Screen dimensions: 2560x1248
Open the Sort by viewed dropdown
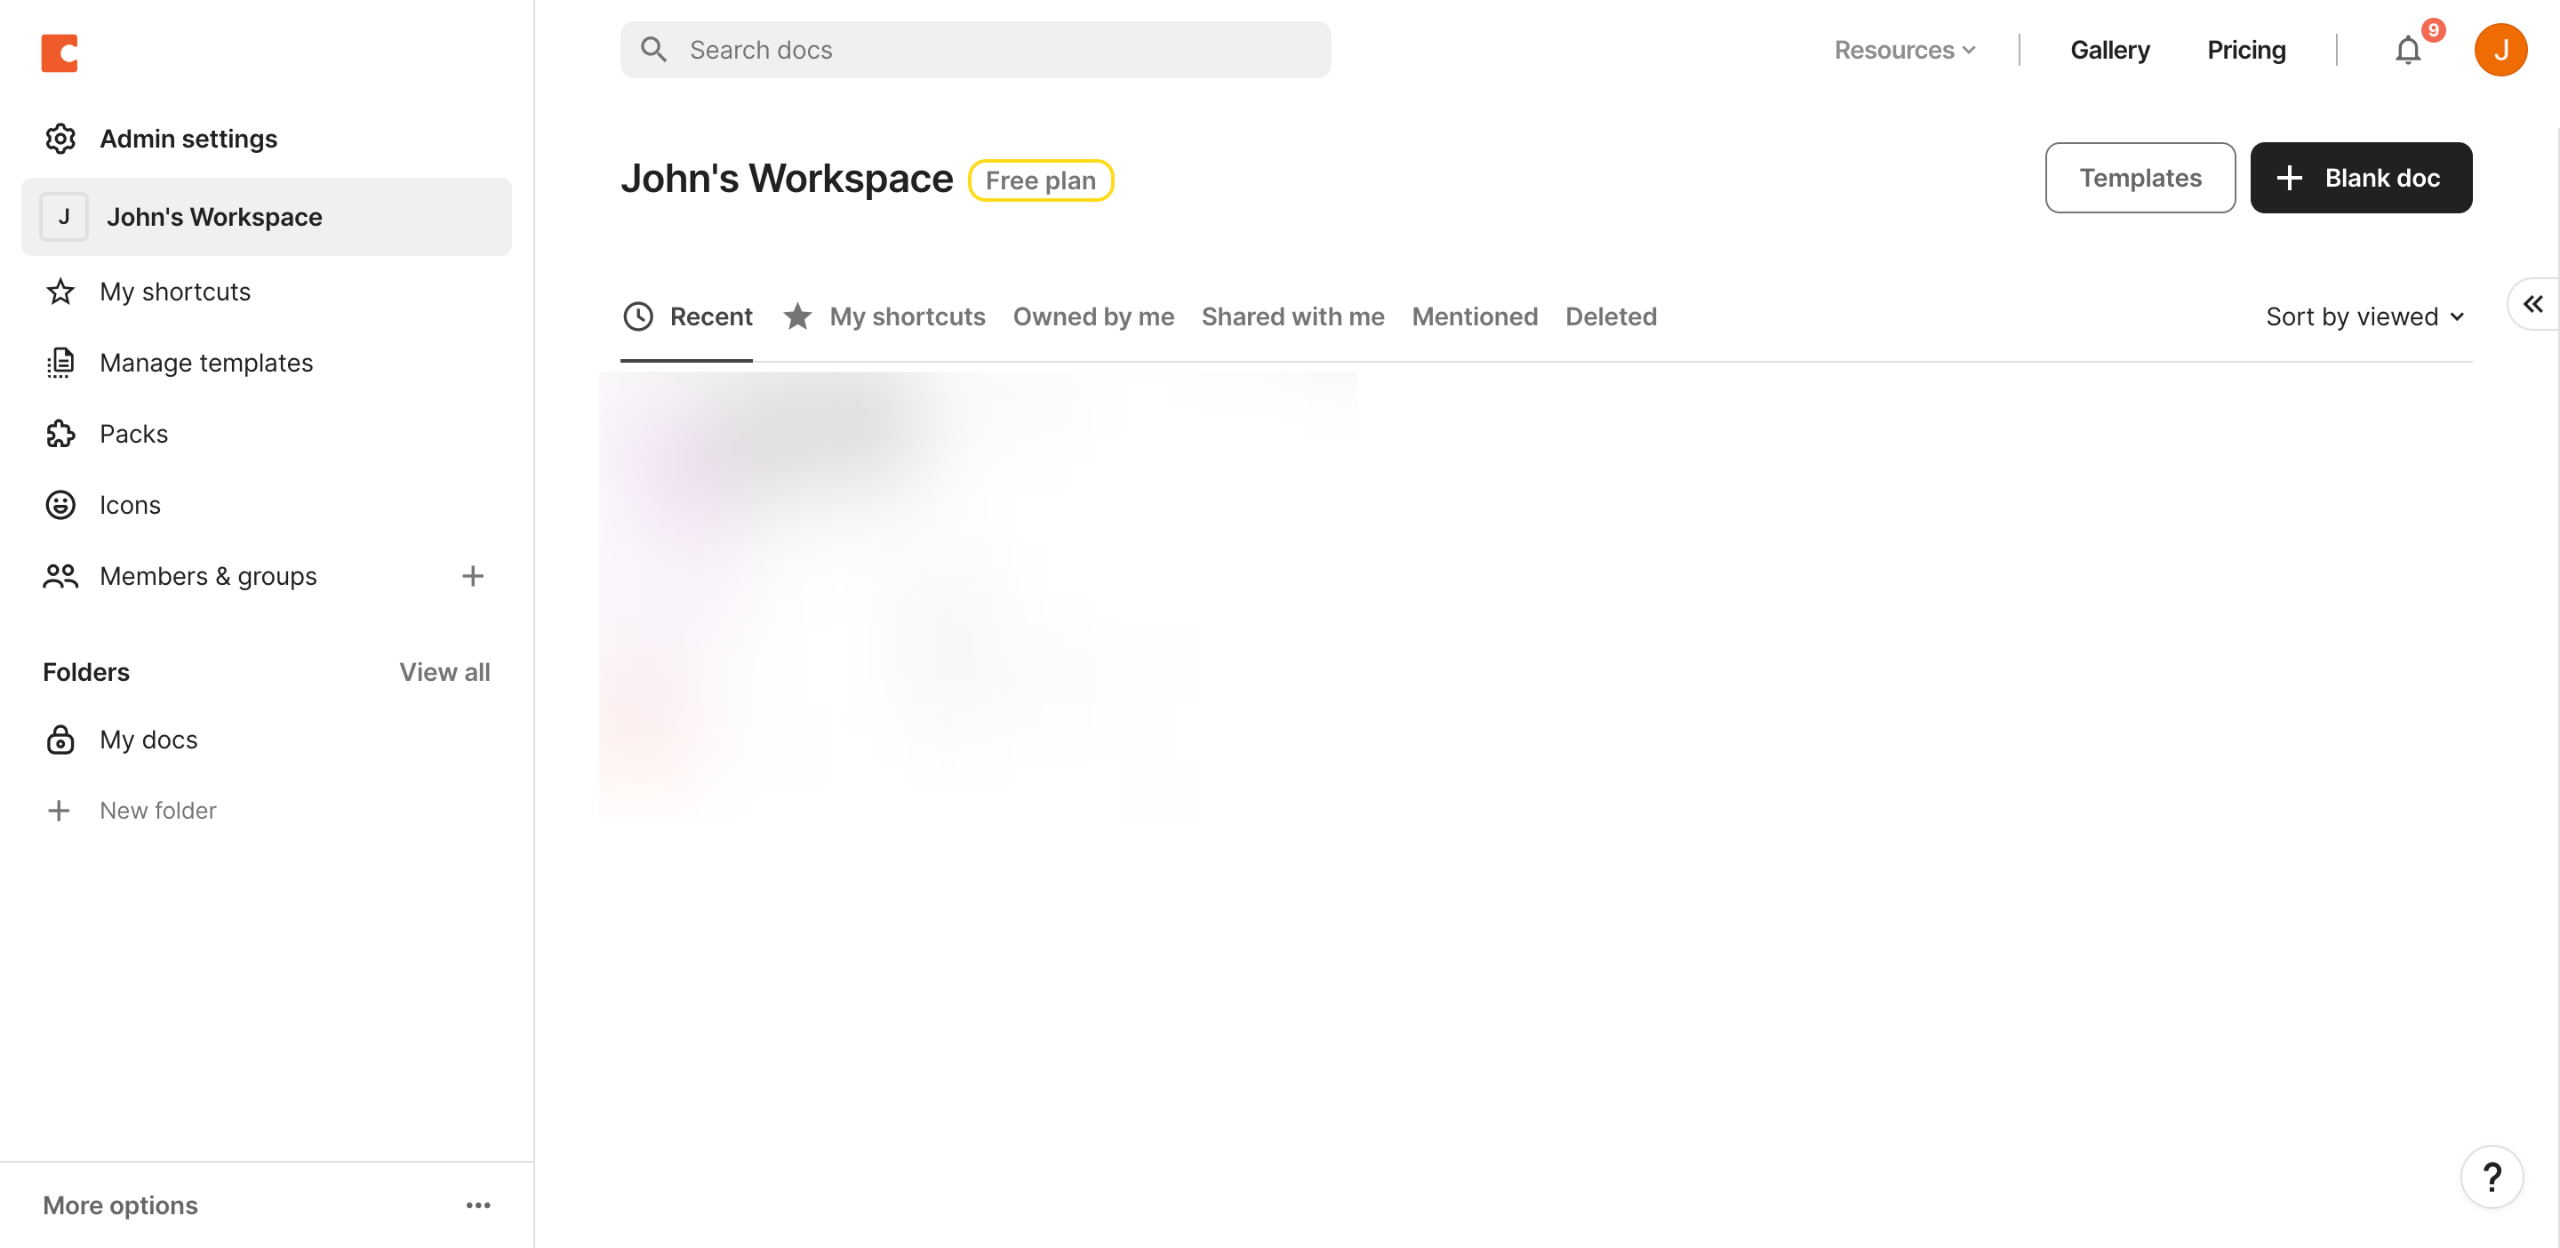pos(2365,316)
